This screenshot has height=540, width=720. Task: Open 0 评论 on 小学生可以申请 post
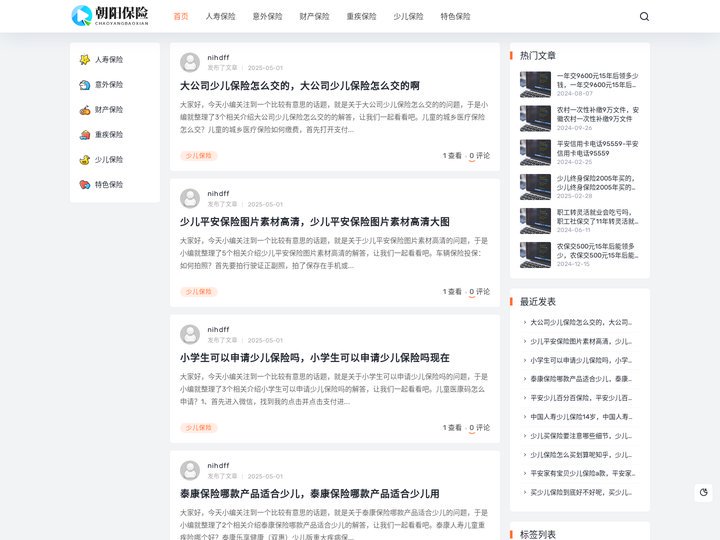(x=479, y=428)
